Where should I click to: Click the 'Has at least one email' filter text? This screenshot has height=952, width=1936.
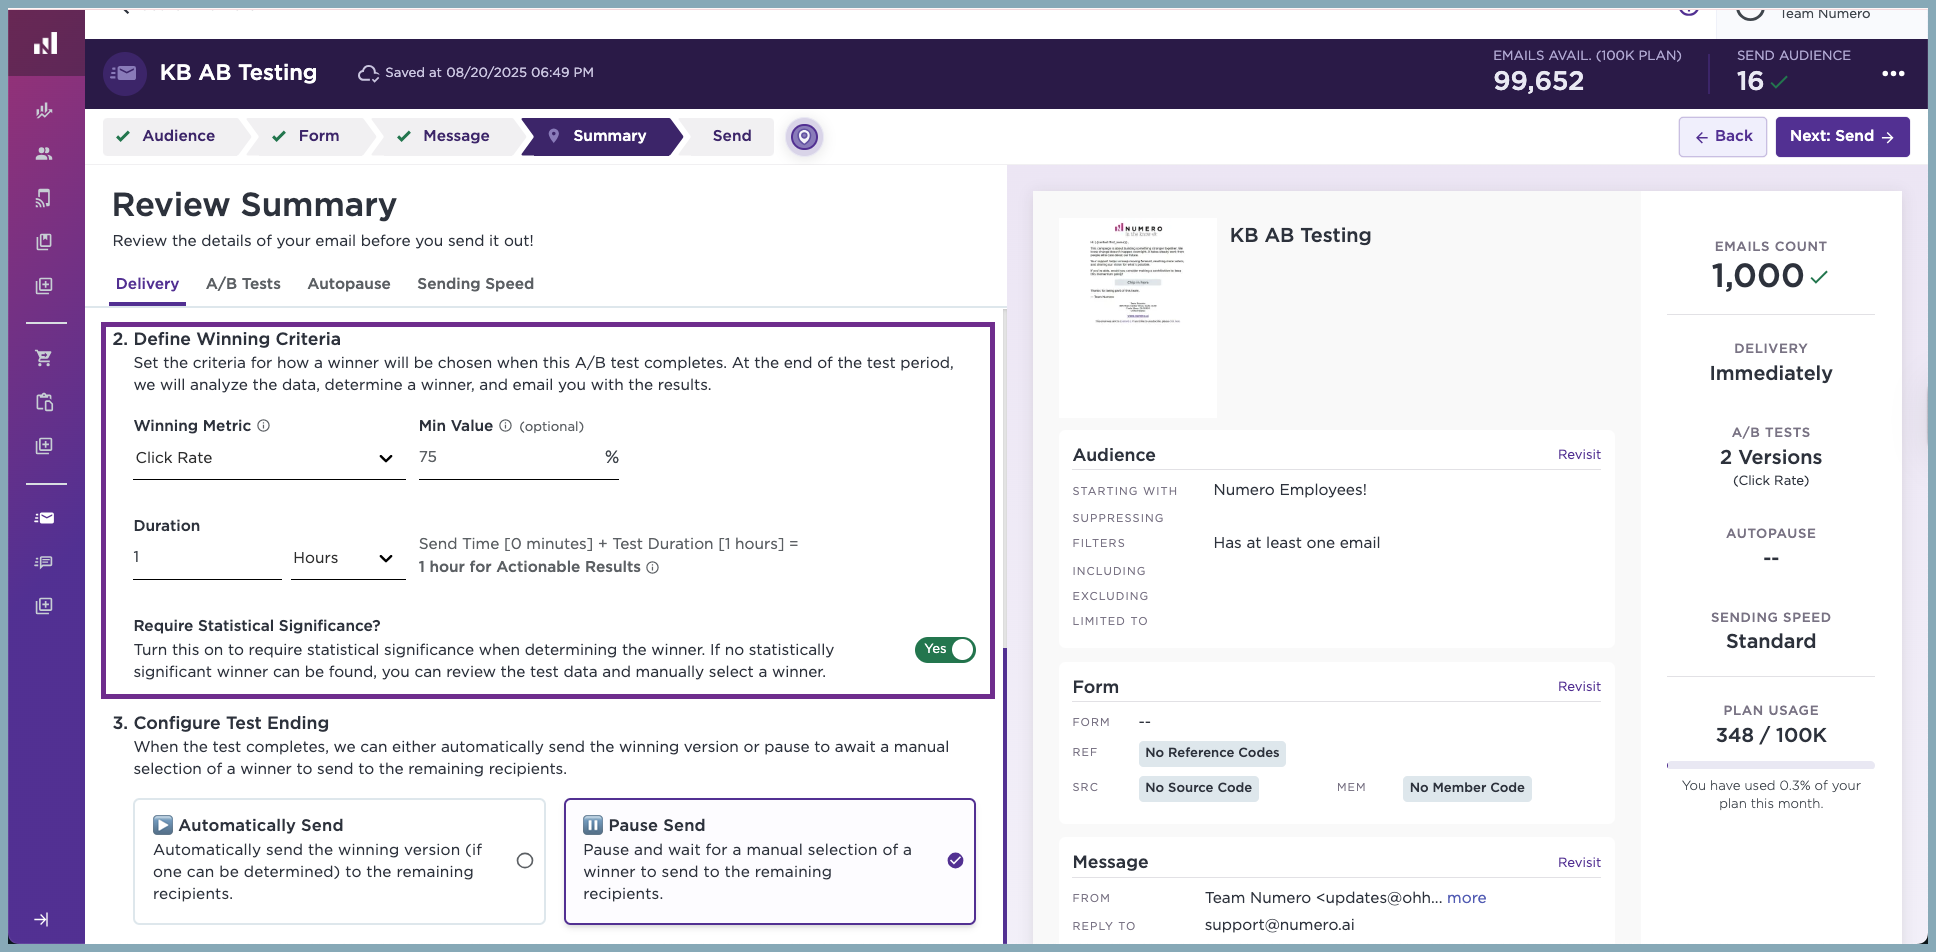[x=1296, y=543]
